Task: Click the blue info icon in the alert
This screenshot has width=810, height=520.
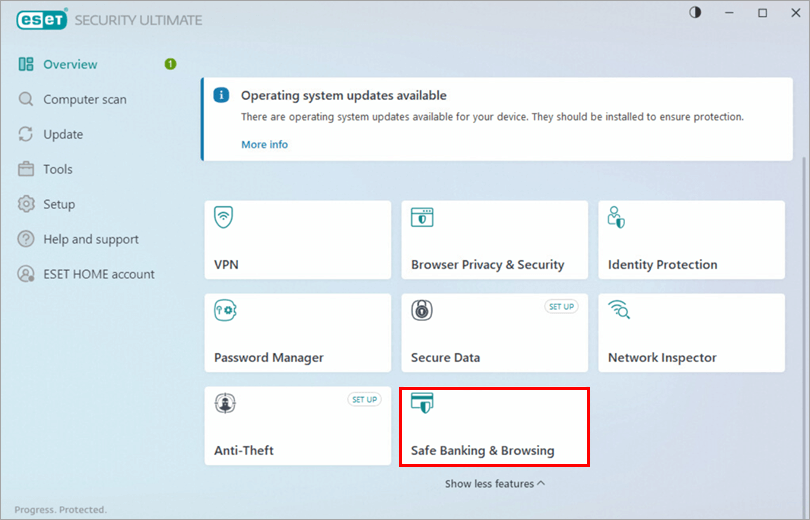Action: (x=221, y=95)
